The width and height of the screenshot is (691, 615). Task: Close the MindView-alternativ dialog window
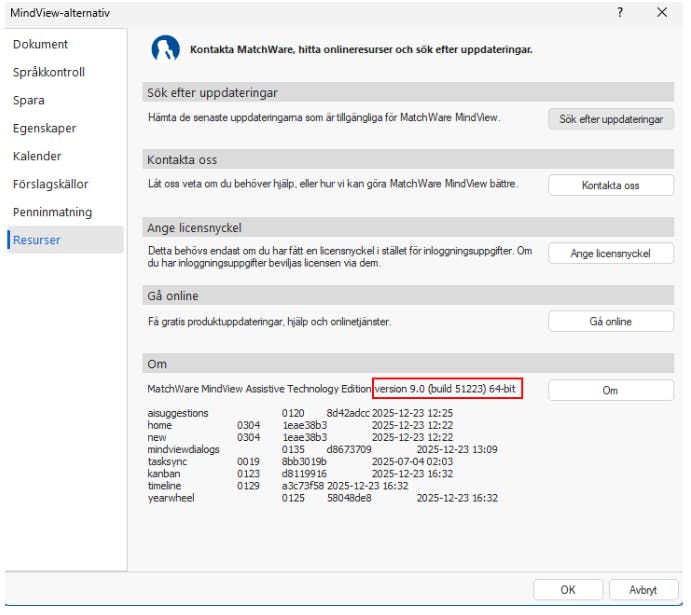point(662,13)
